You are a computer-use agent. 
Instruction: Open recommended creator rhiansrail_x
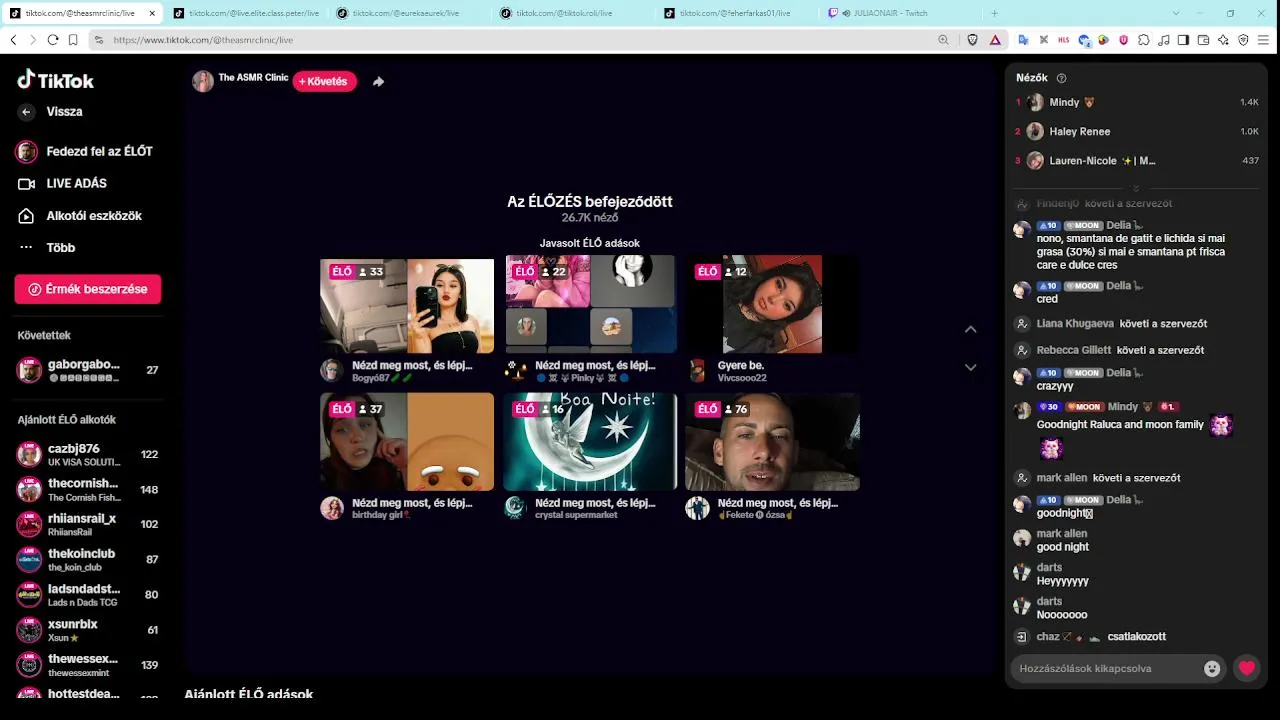88,525
